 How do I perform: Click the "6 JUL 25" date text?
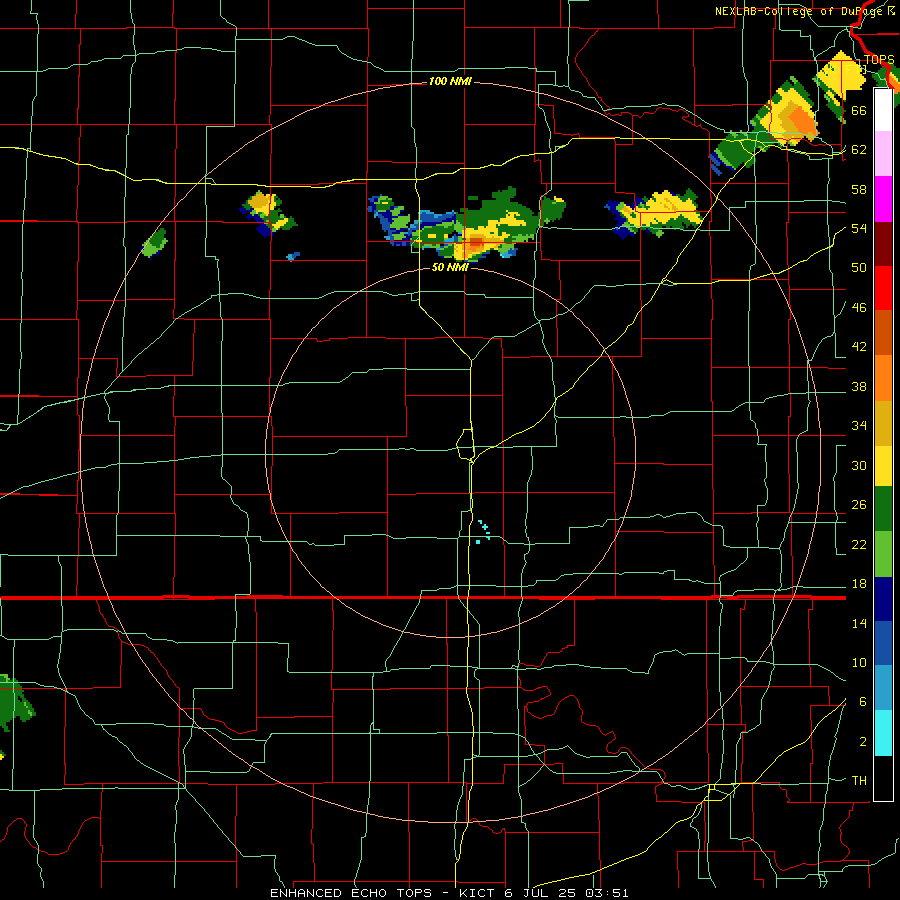542,893
